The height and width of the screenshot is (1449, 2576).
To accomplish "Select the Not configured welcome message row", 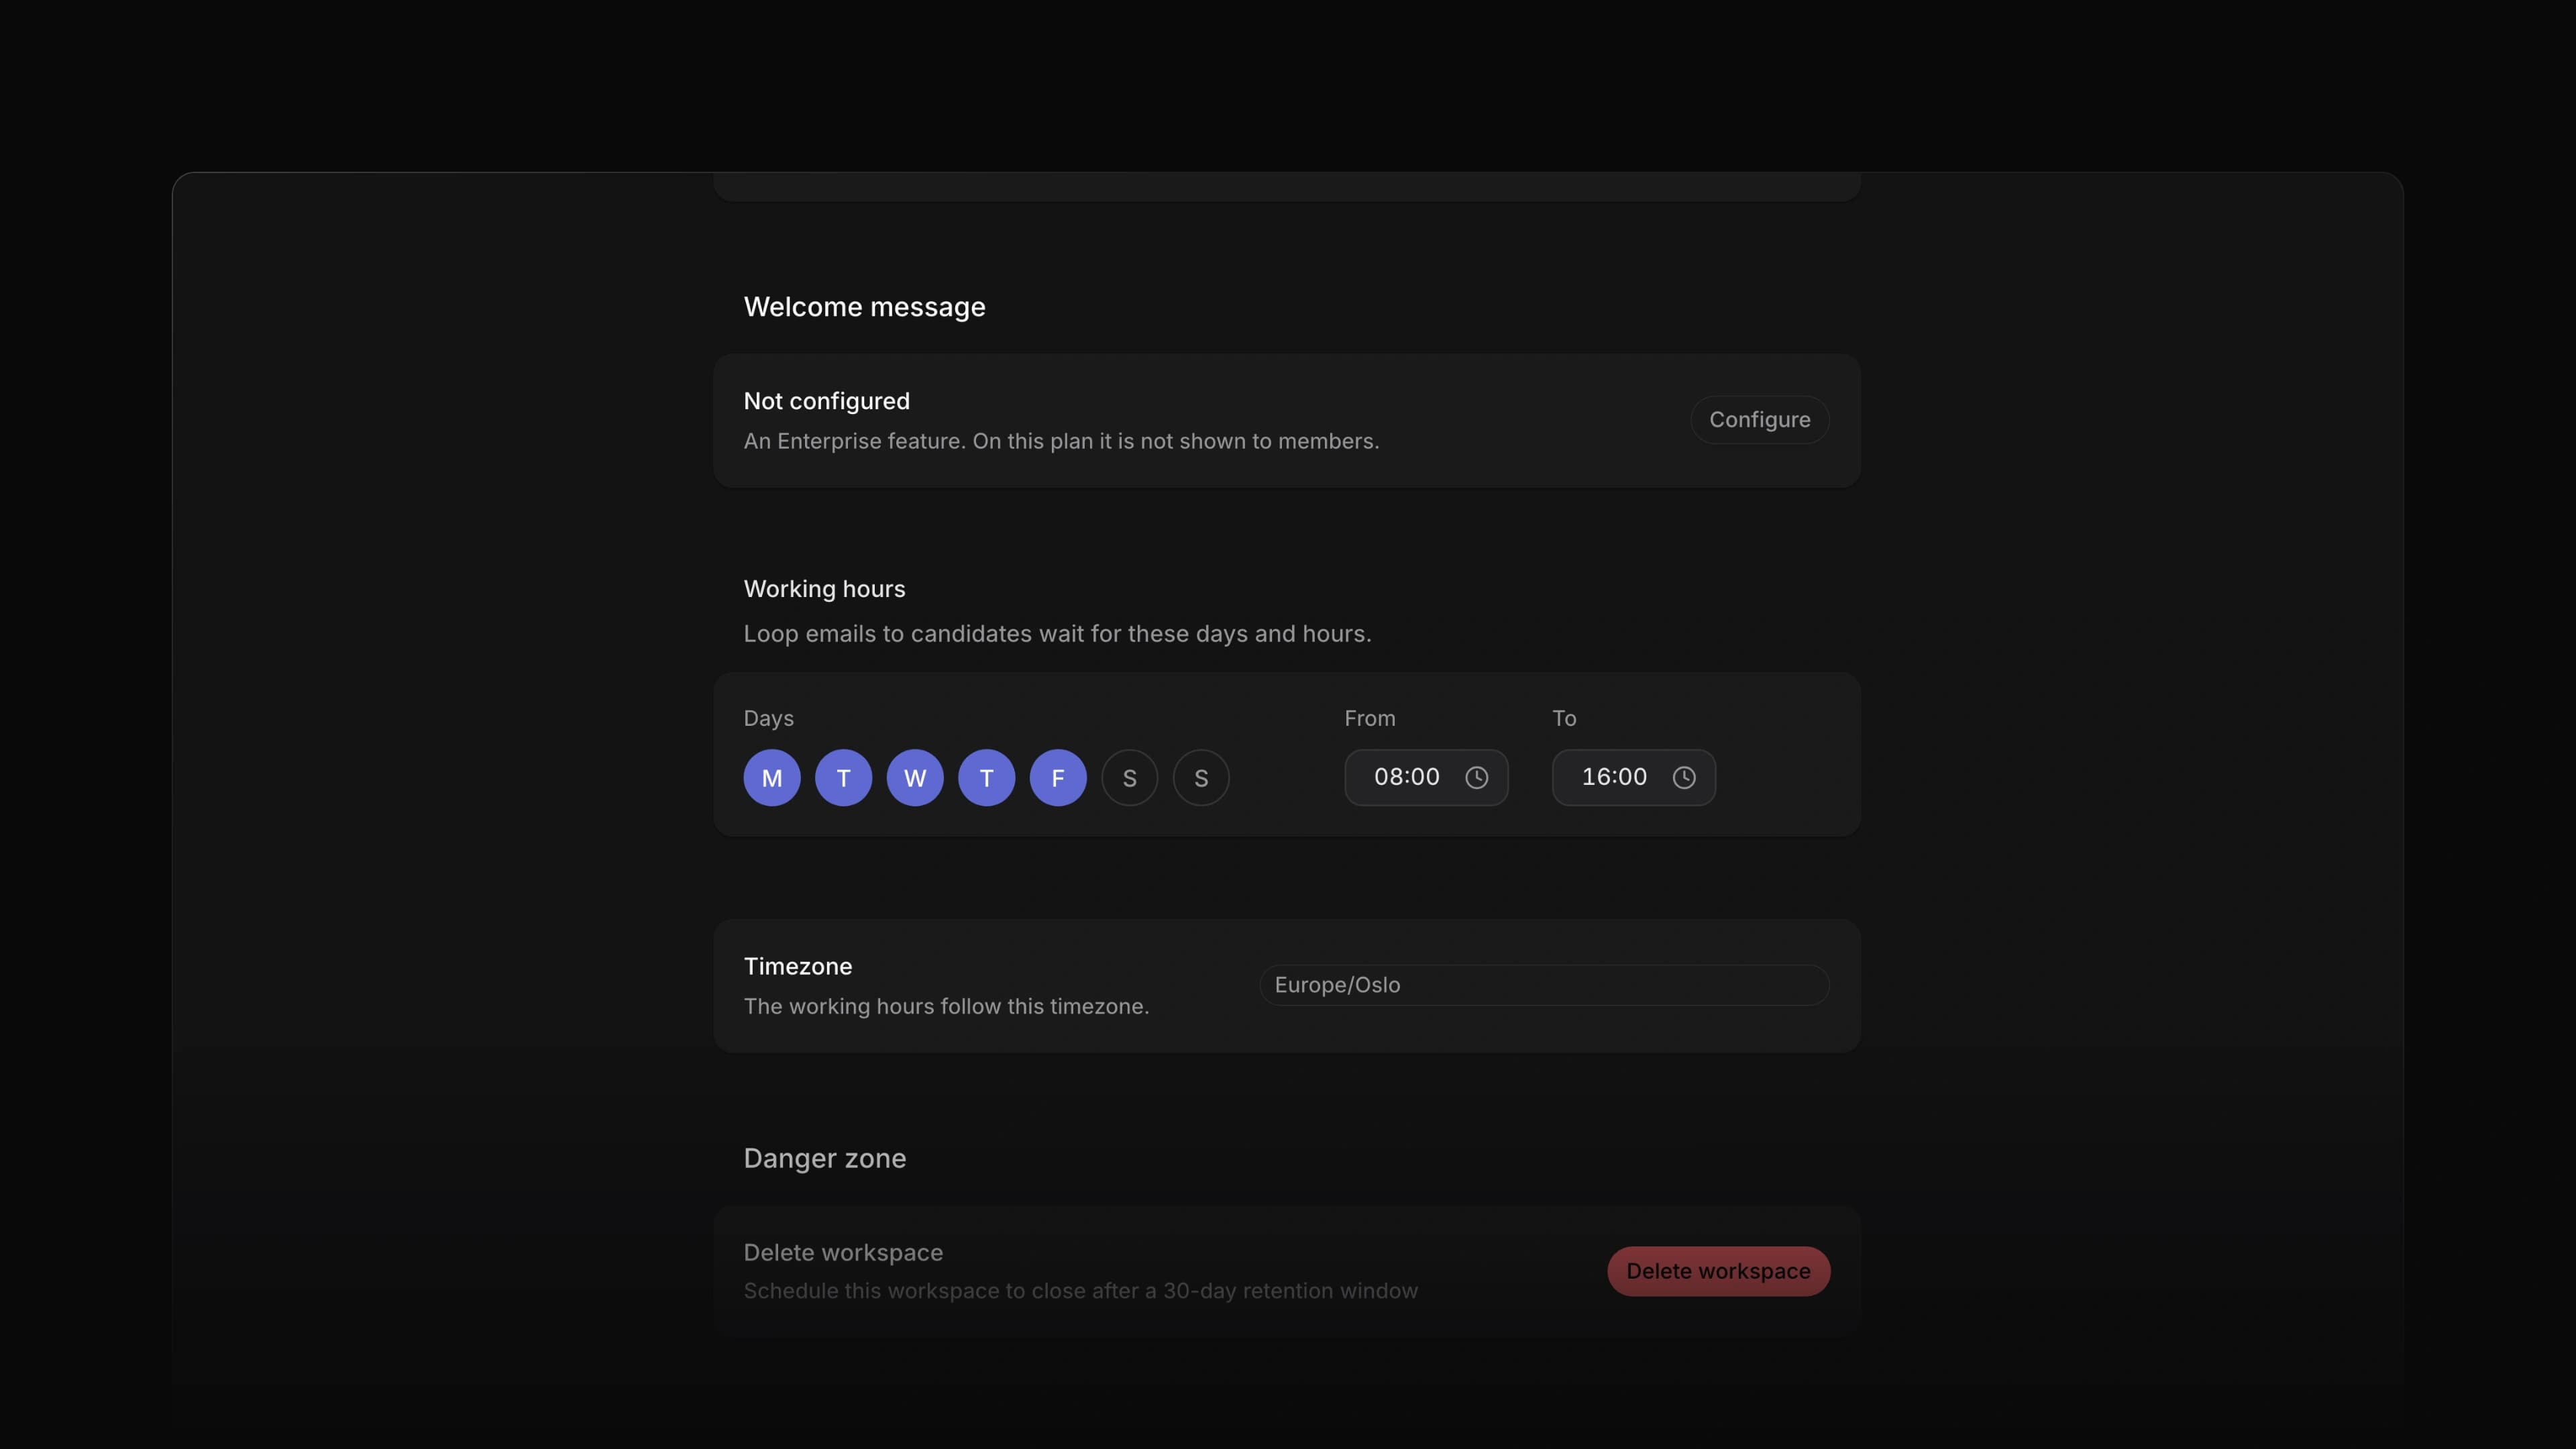I will [1287, 420].
